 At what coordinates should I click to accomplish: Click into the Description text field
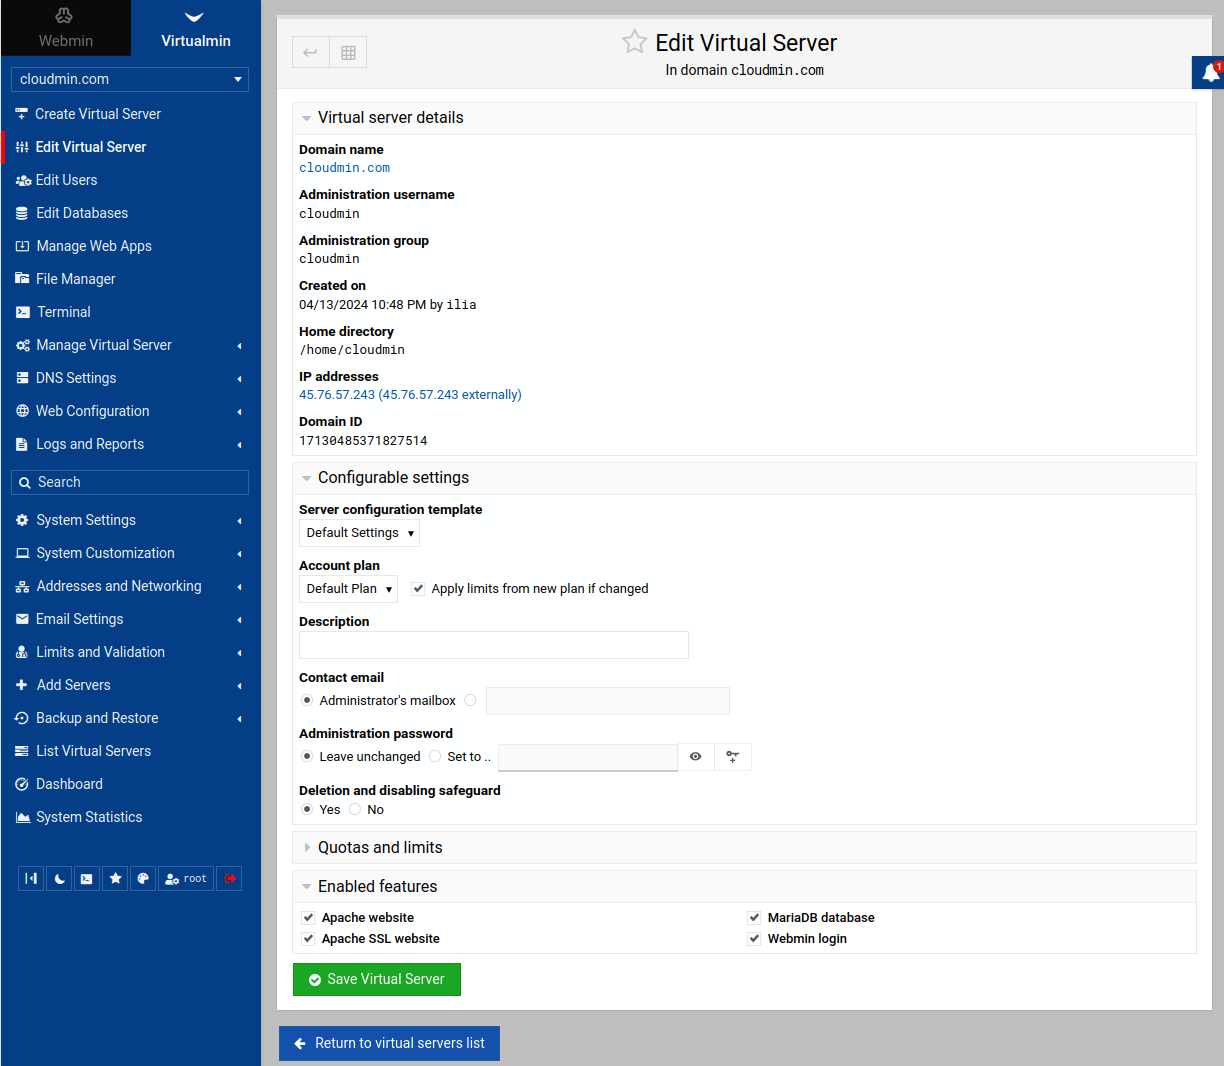tap(493, 645)
